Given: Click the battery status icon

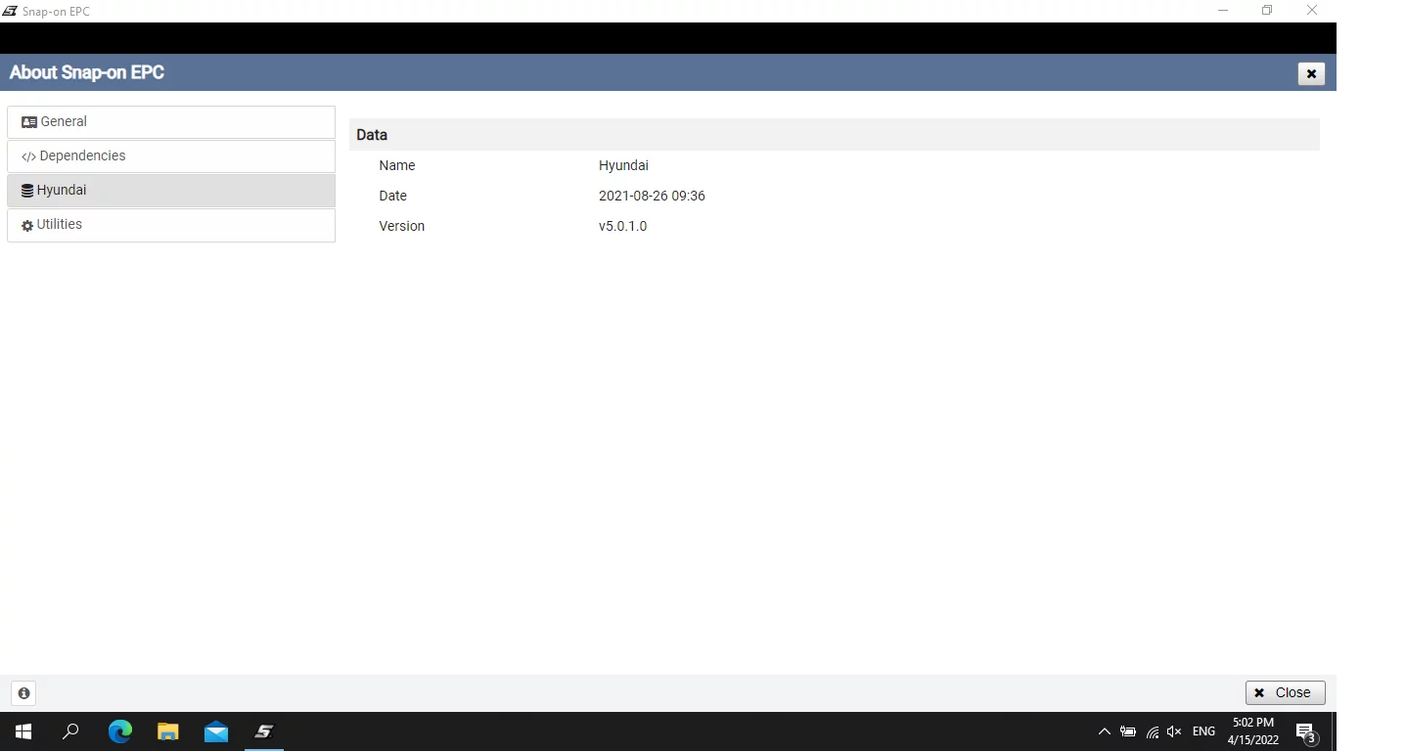Looking at the screenshot, I should click(1128, 732).
